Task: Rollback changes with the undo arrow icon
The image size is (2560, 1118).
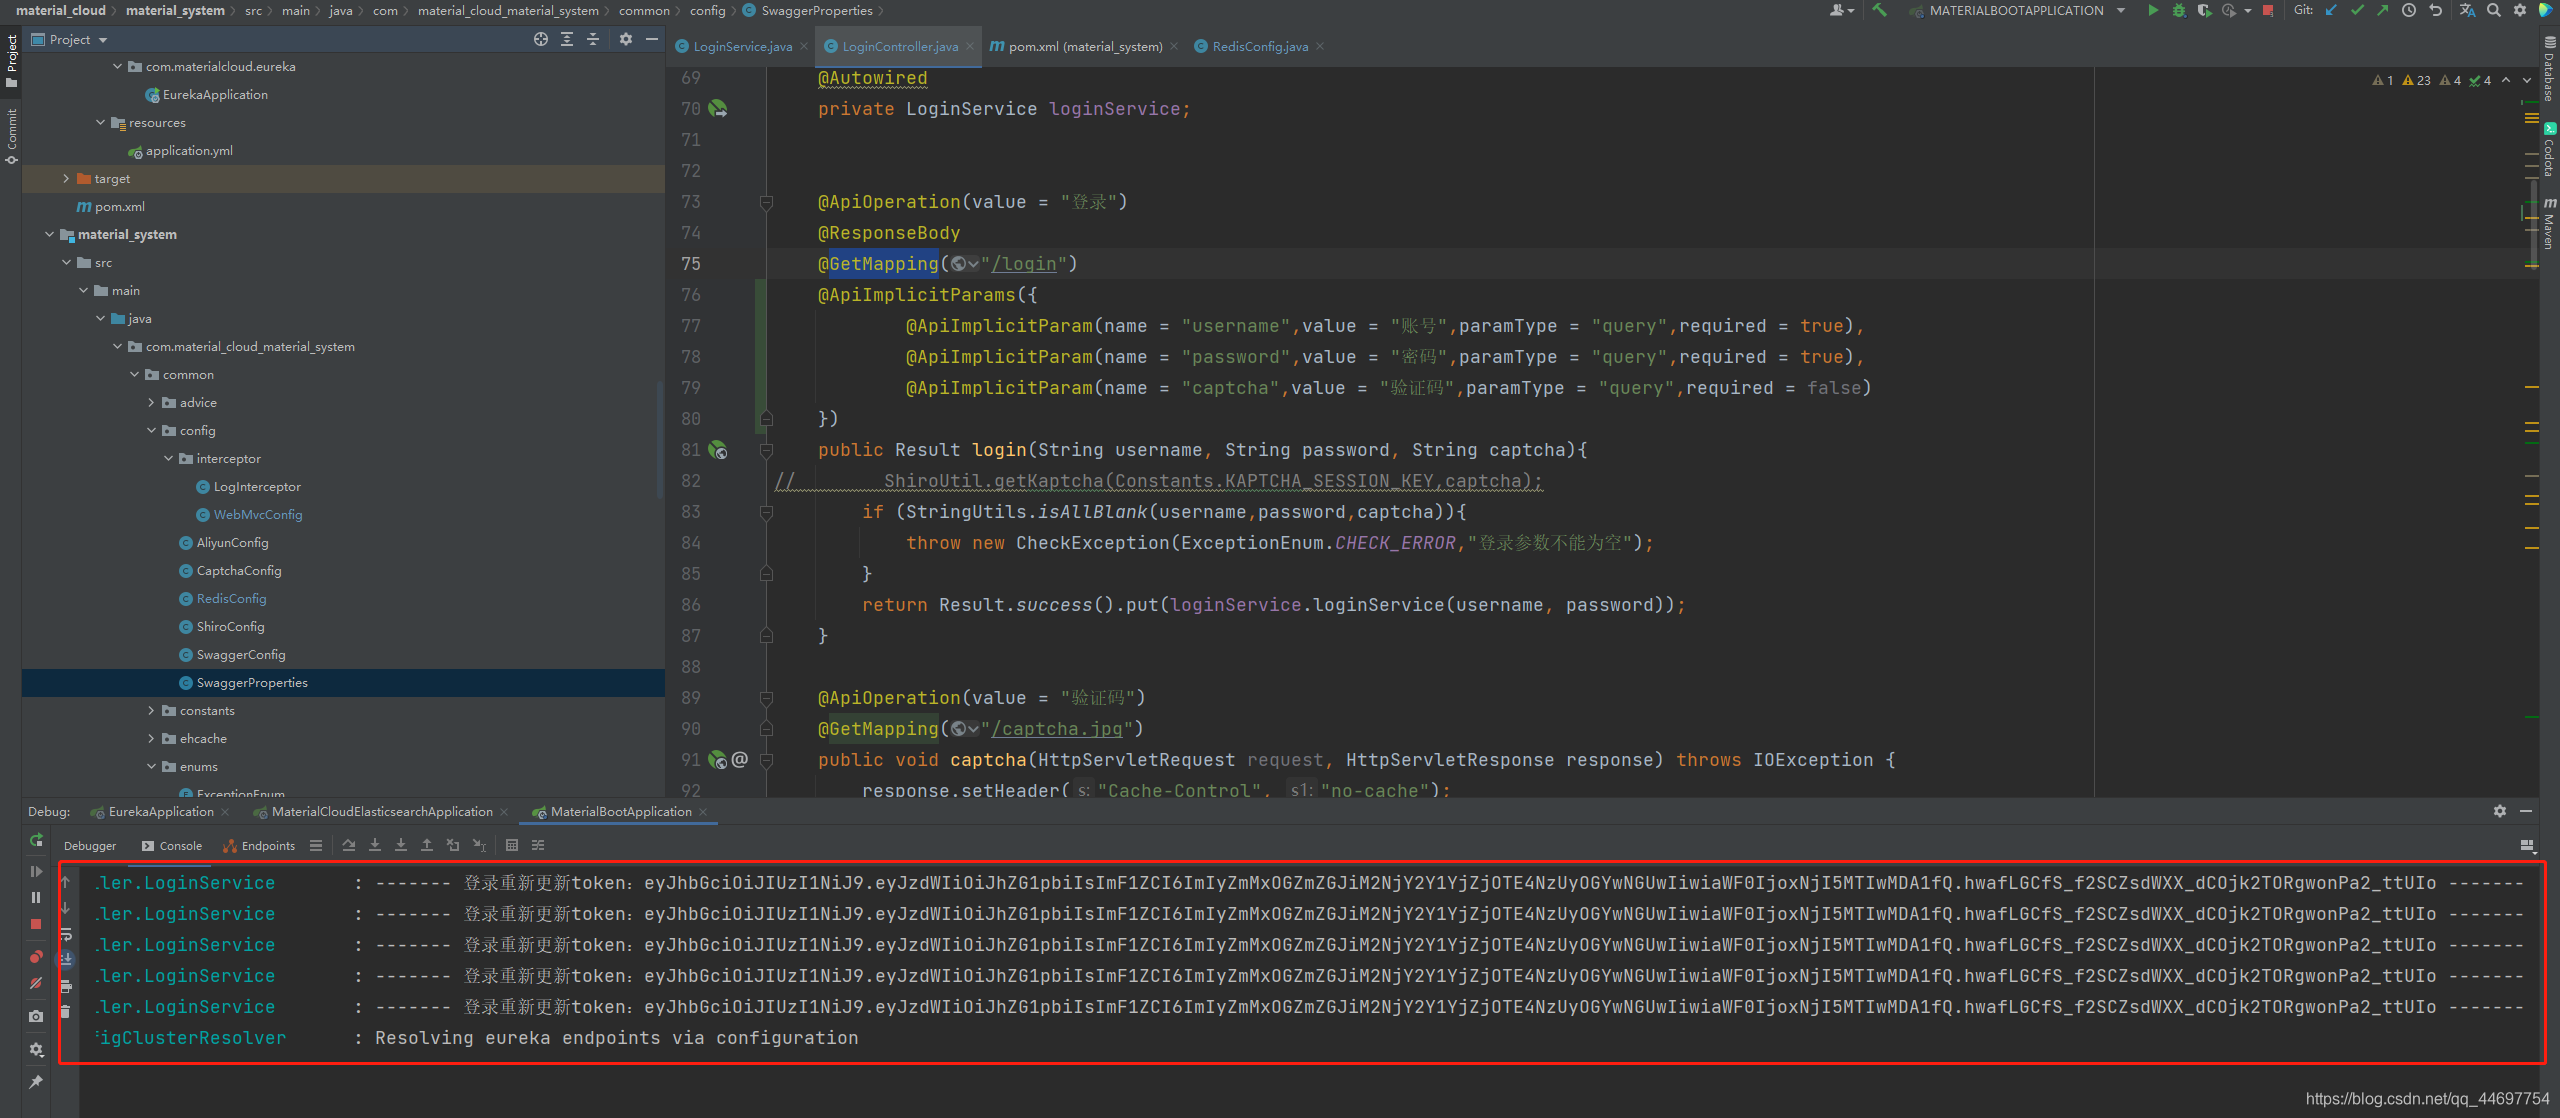Action: click(x=2436, y=11)
